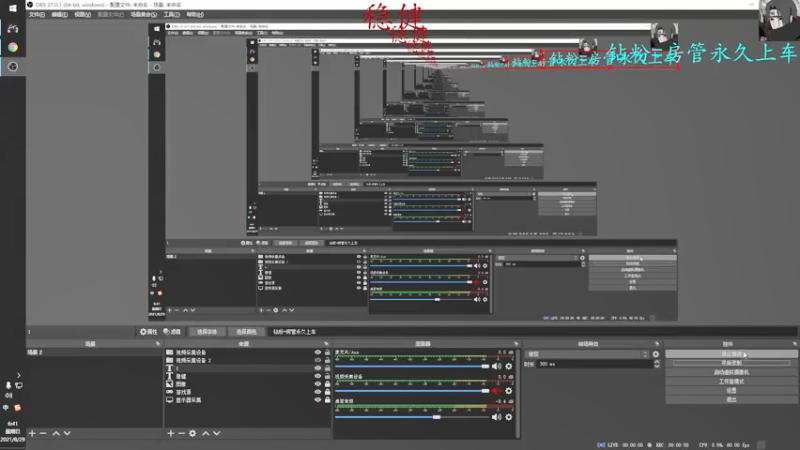The width and height of the screenshot is (800, 450).
Task: Pop out the sources dock icon
Action: (326, 344)
